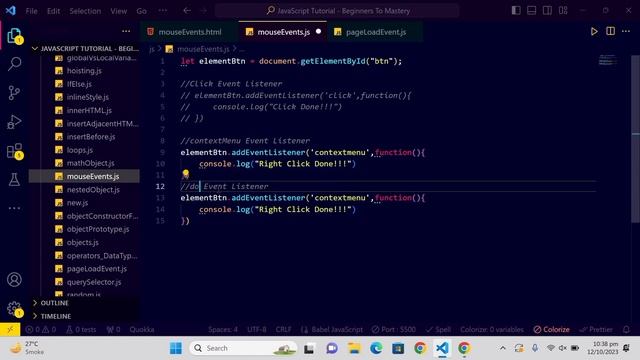Image resolution: width=640 pixels, height=360 pixels.
Task: Open notifications bell in status bar
Action: (626, 329)
